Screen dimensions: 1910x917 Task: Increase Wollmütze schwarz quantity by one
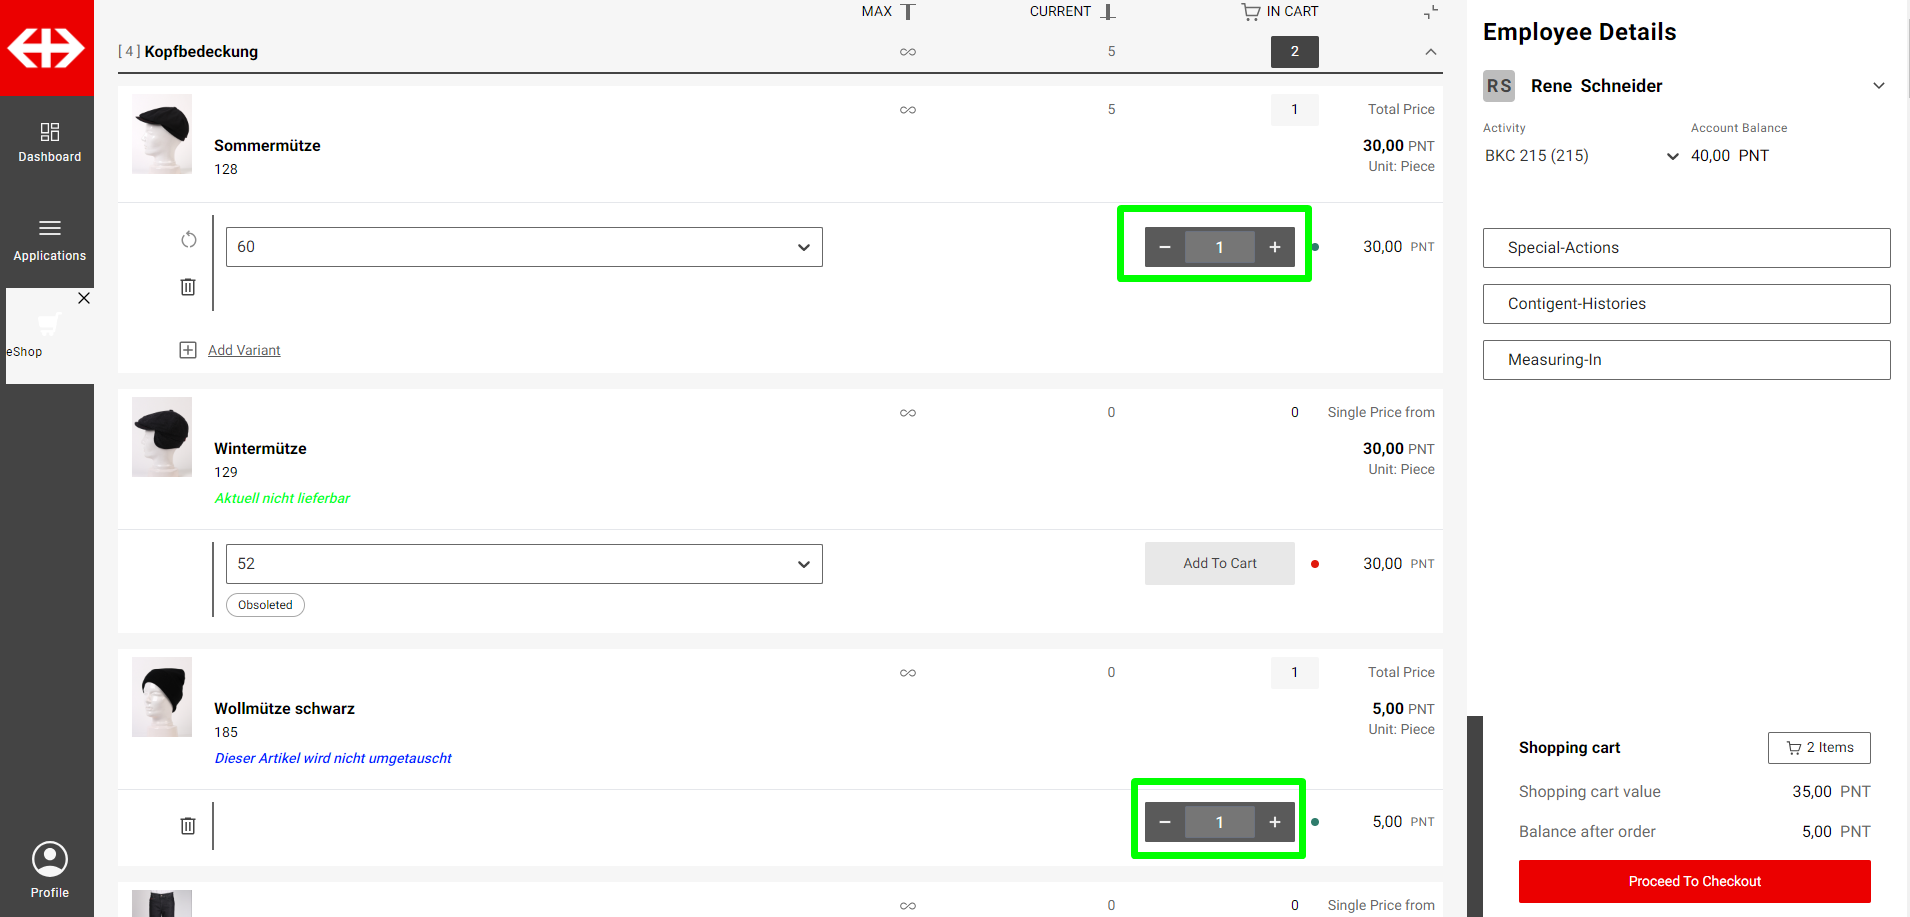[x=1274, y=822]
